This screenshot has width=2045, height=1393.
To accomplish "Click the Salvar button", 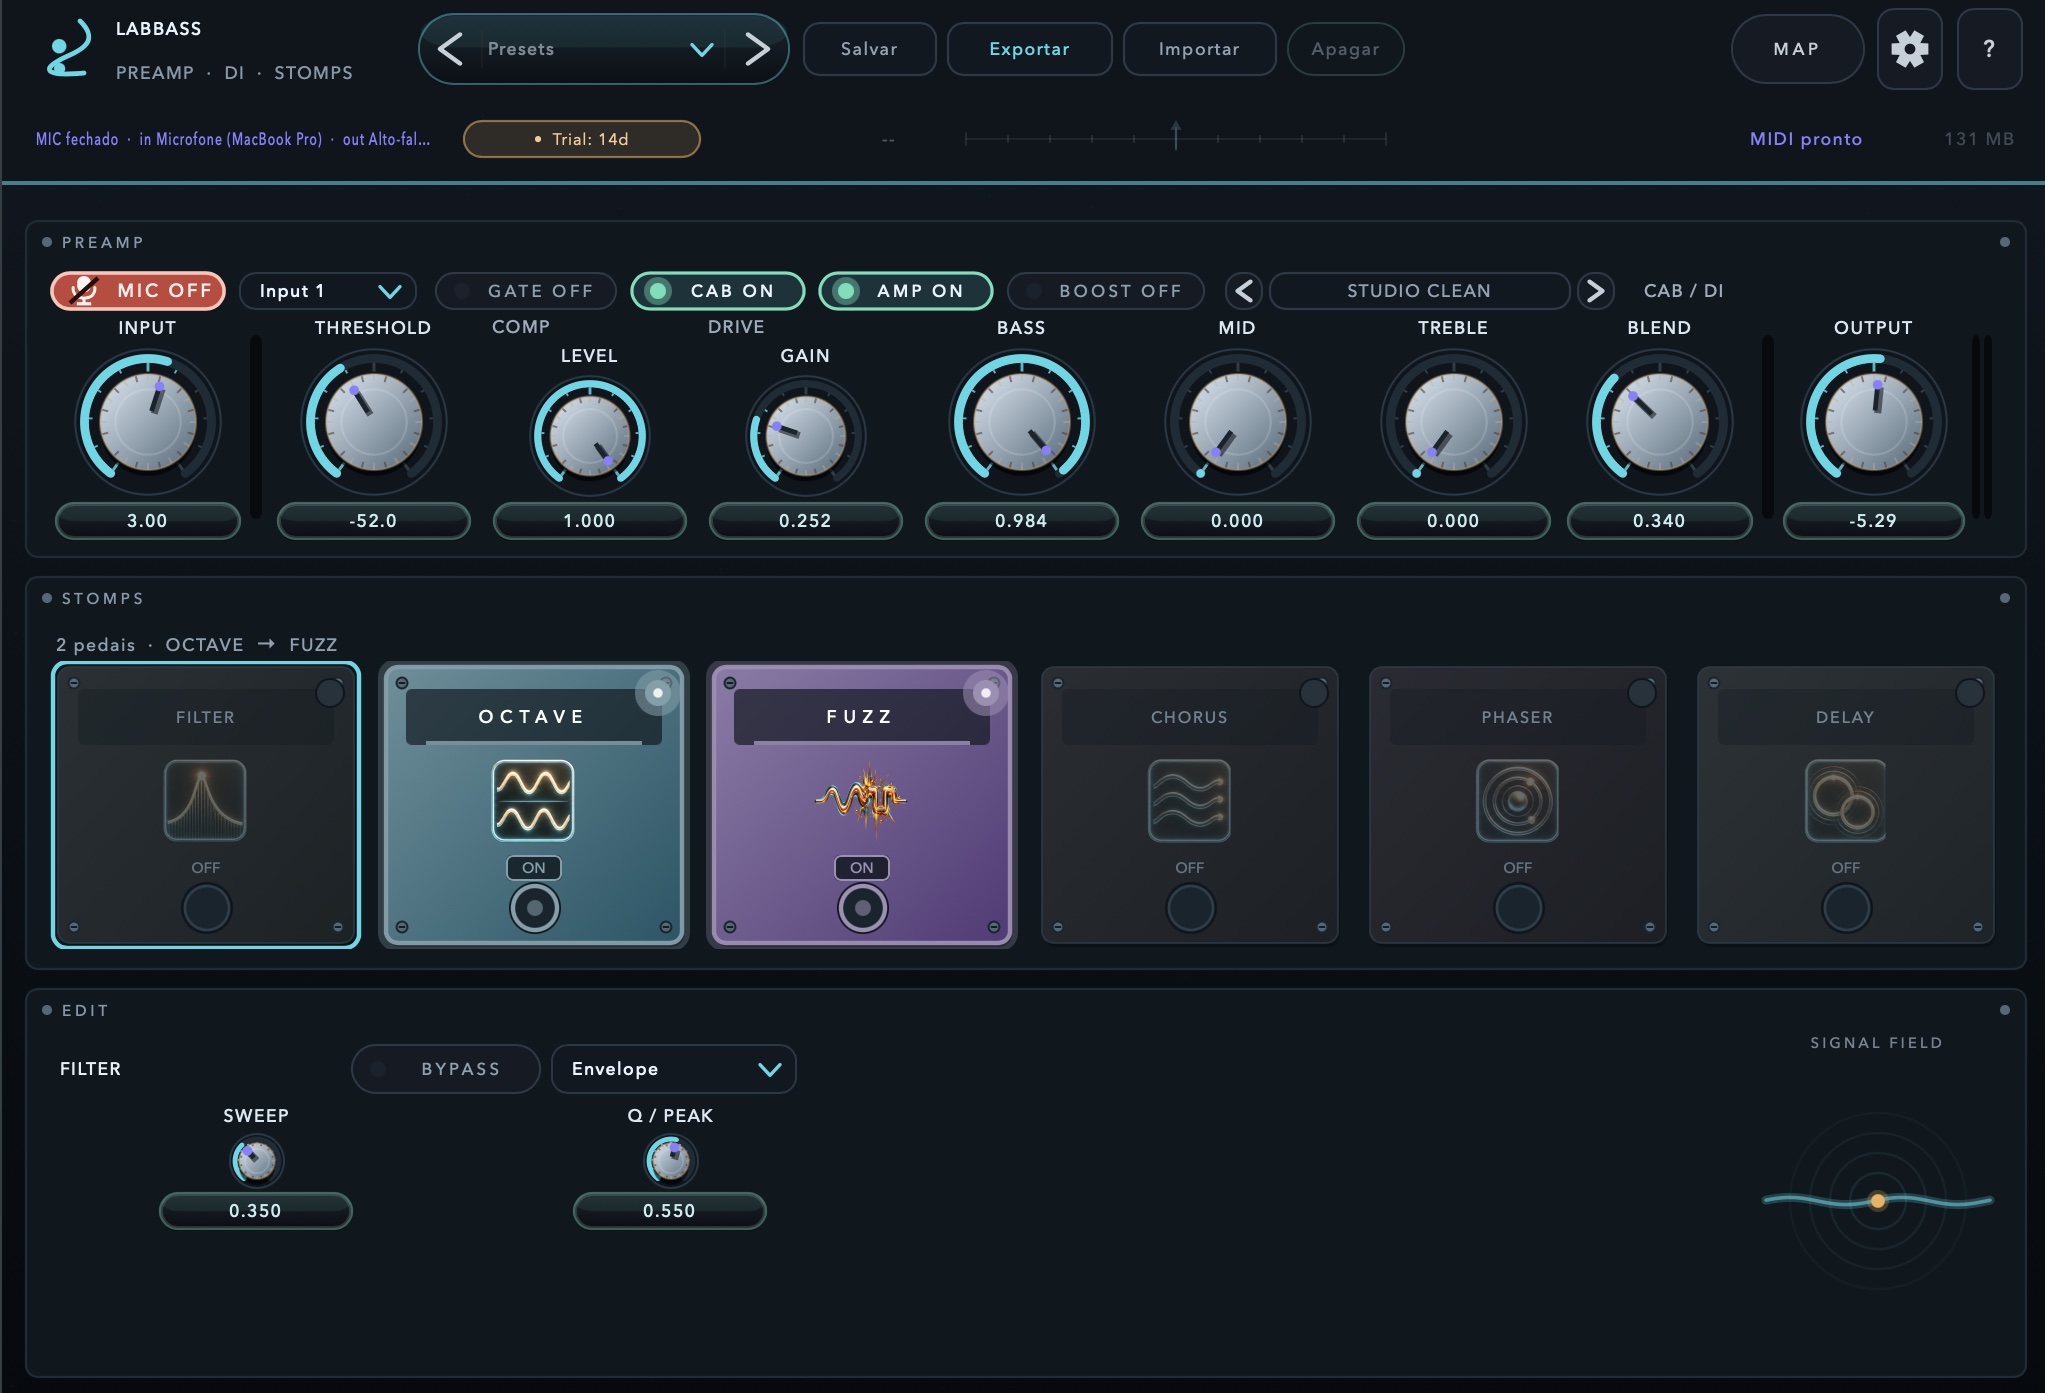I will (869, 49).
